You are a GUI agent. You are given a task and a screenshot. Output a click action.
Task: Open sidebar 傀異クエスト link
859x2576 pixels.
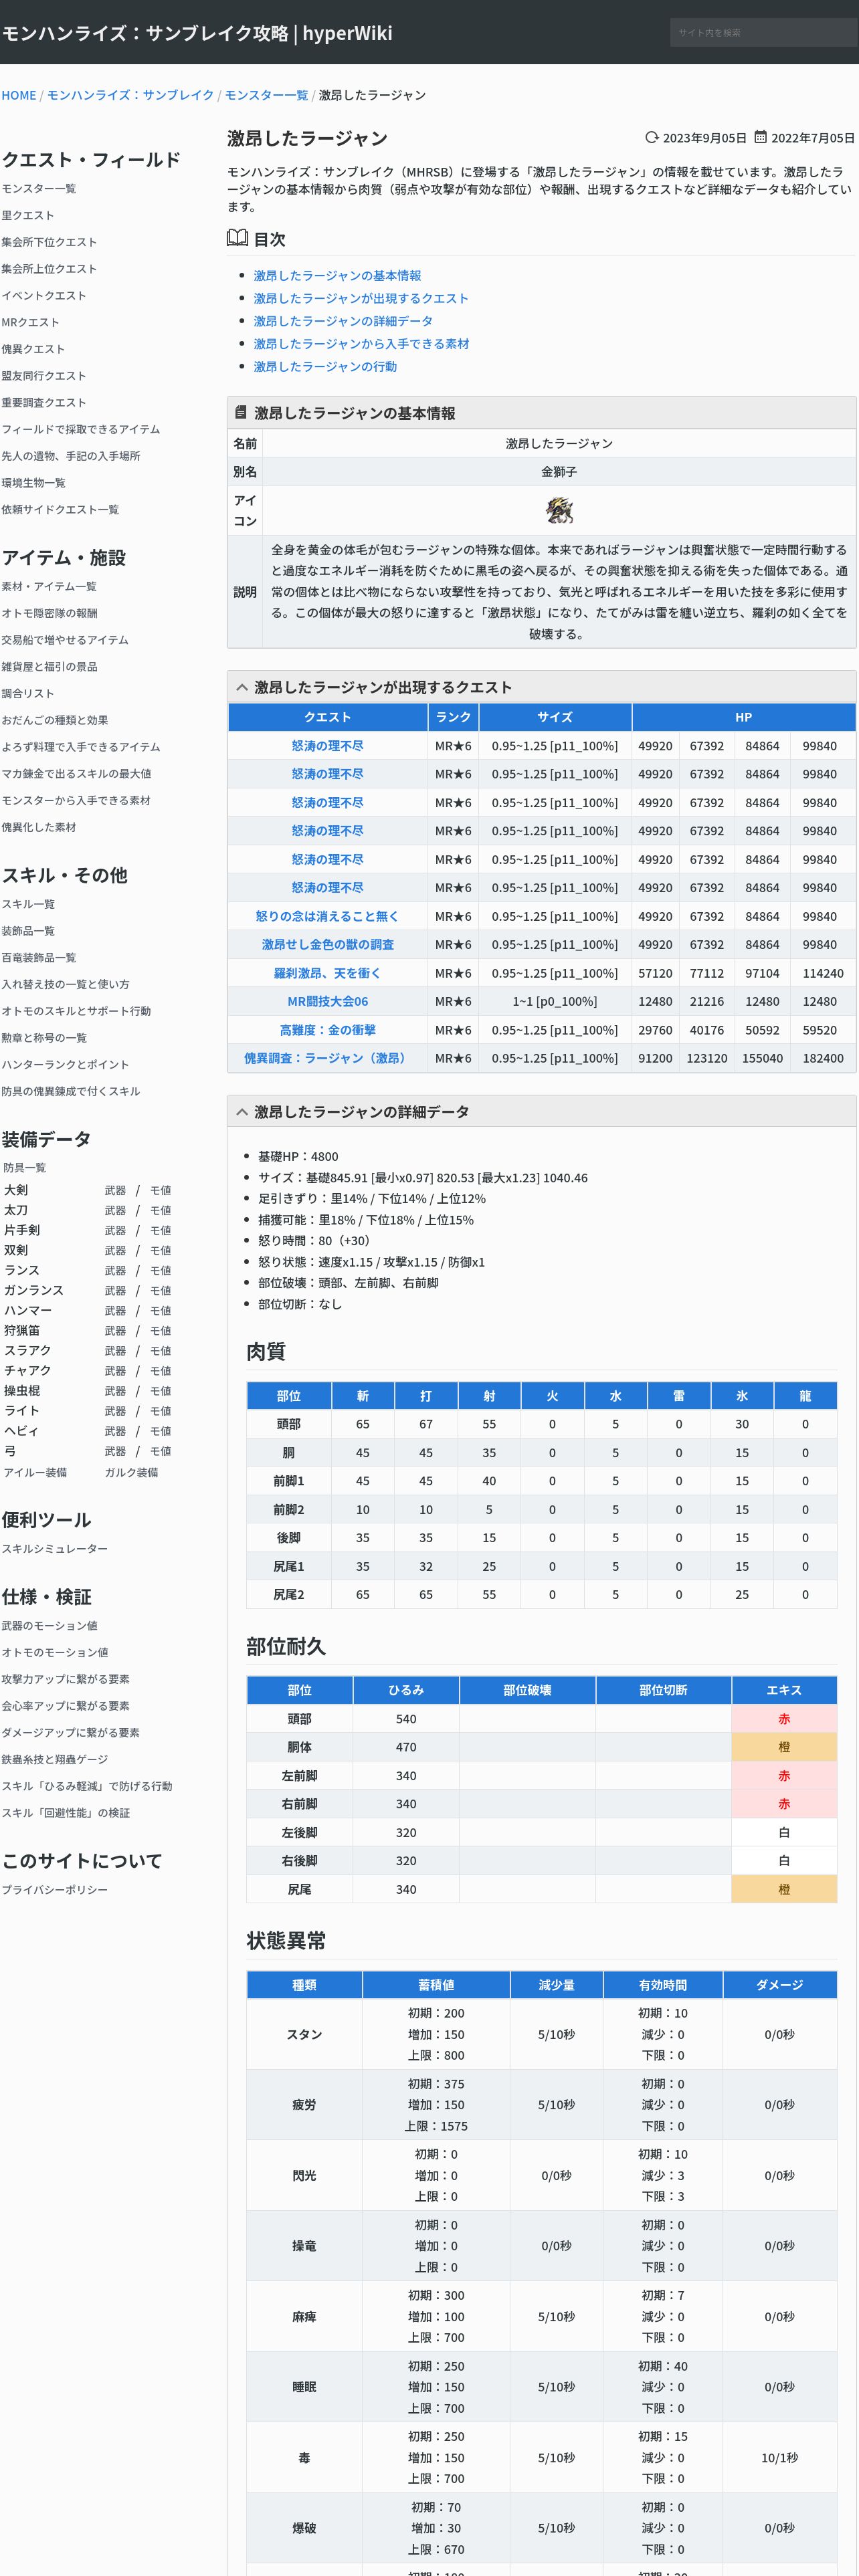pyautogui.click(x=33, y=349)
